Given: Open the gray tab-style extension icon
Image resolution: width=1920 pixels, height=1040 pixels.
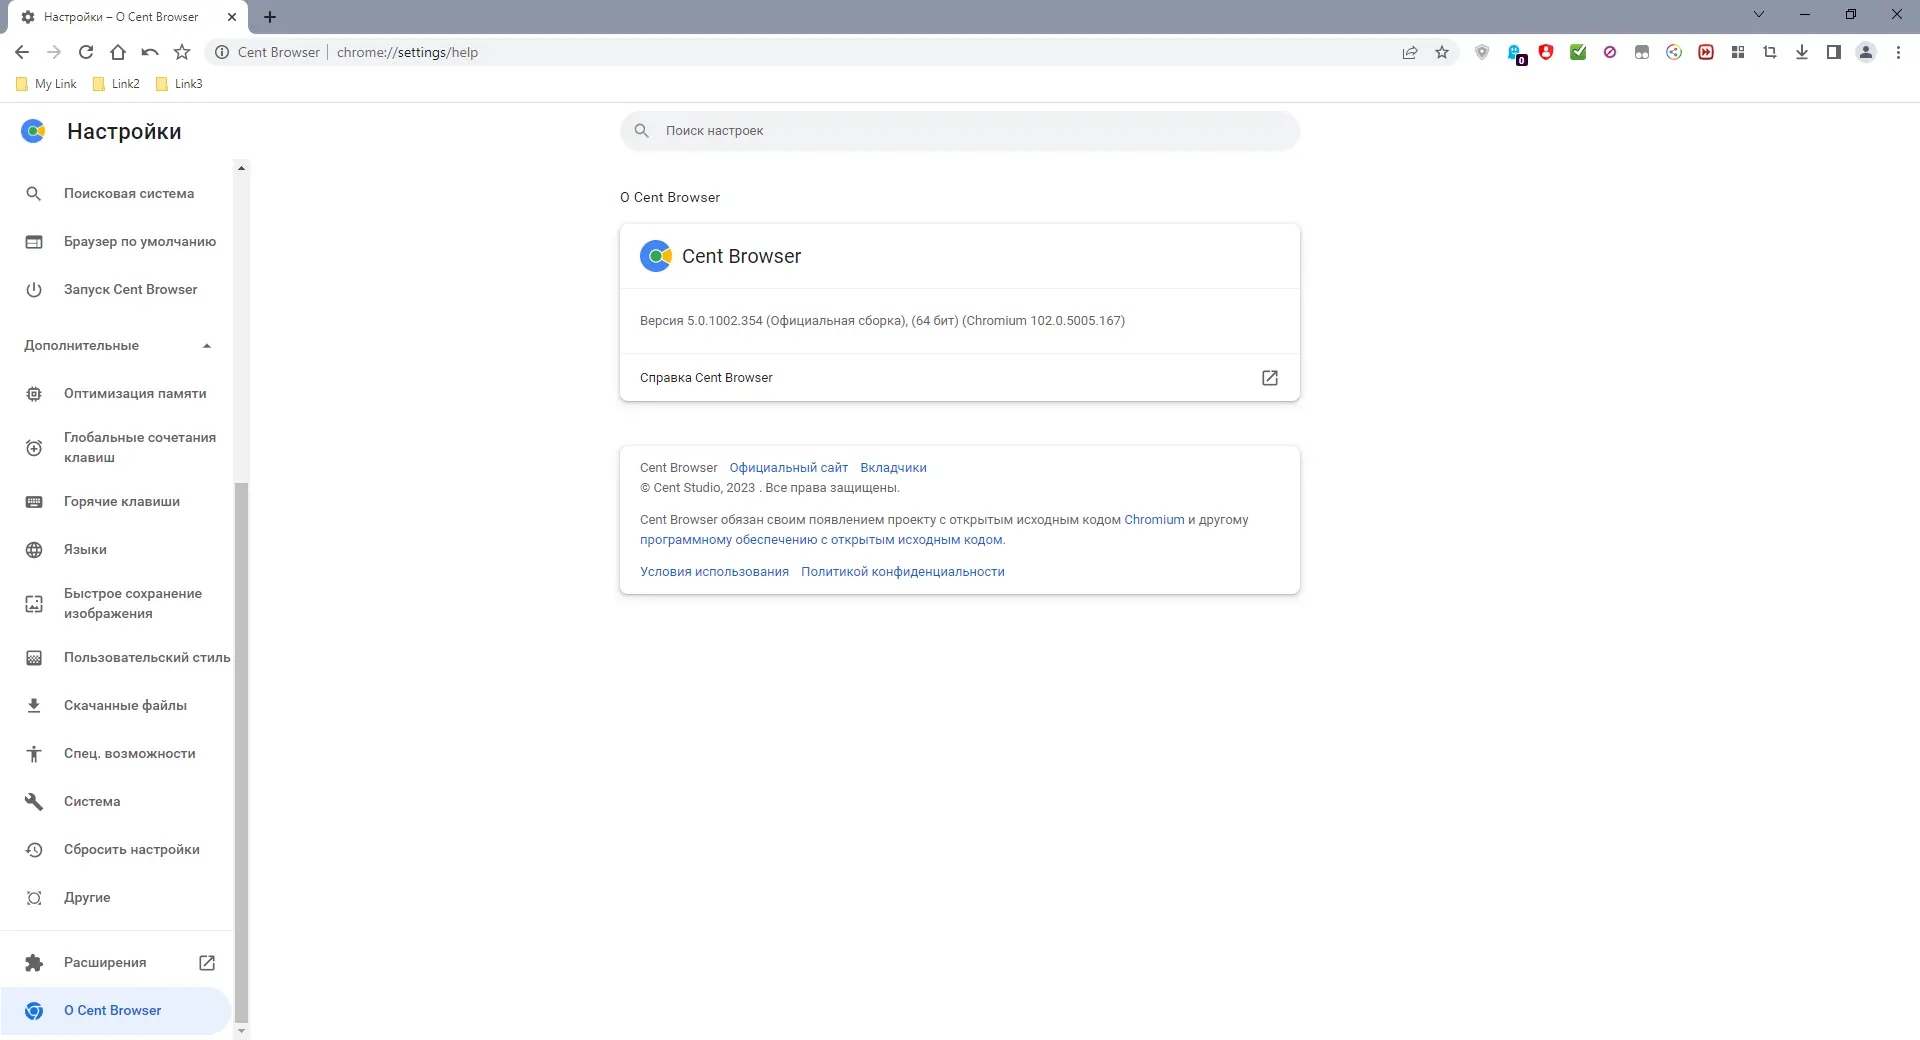Looking at the screenshot, I should (1642, 52).
